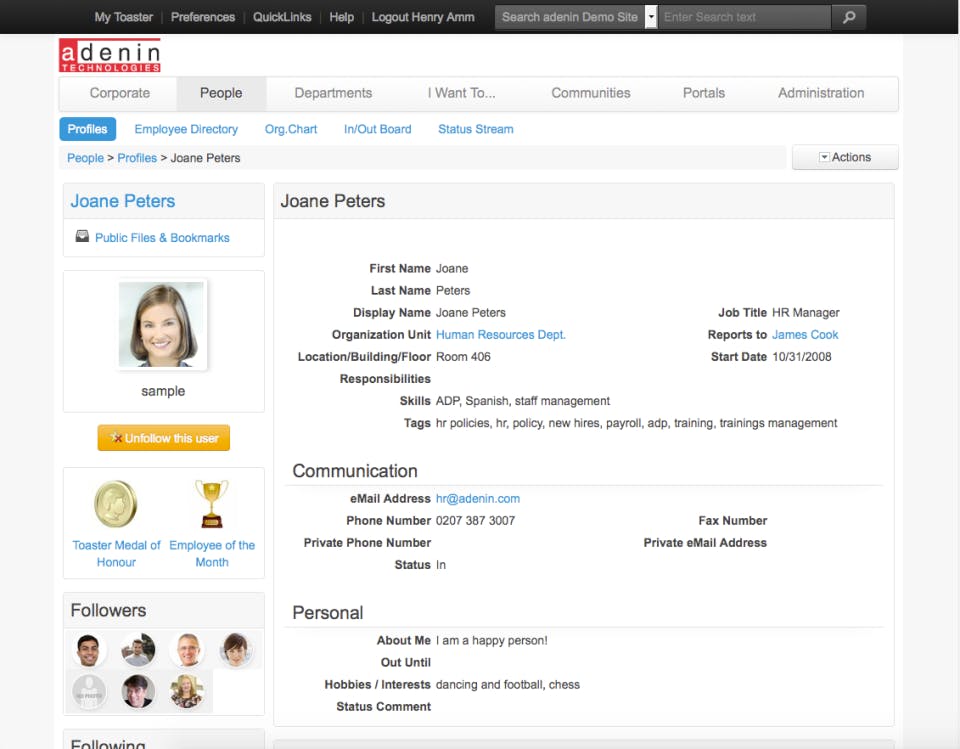Click the Followers panel heading

coord(108,611)
